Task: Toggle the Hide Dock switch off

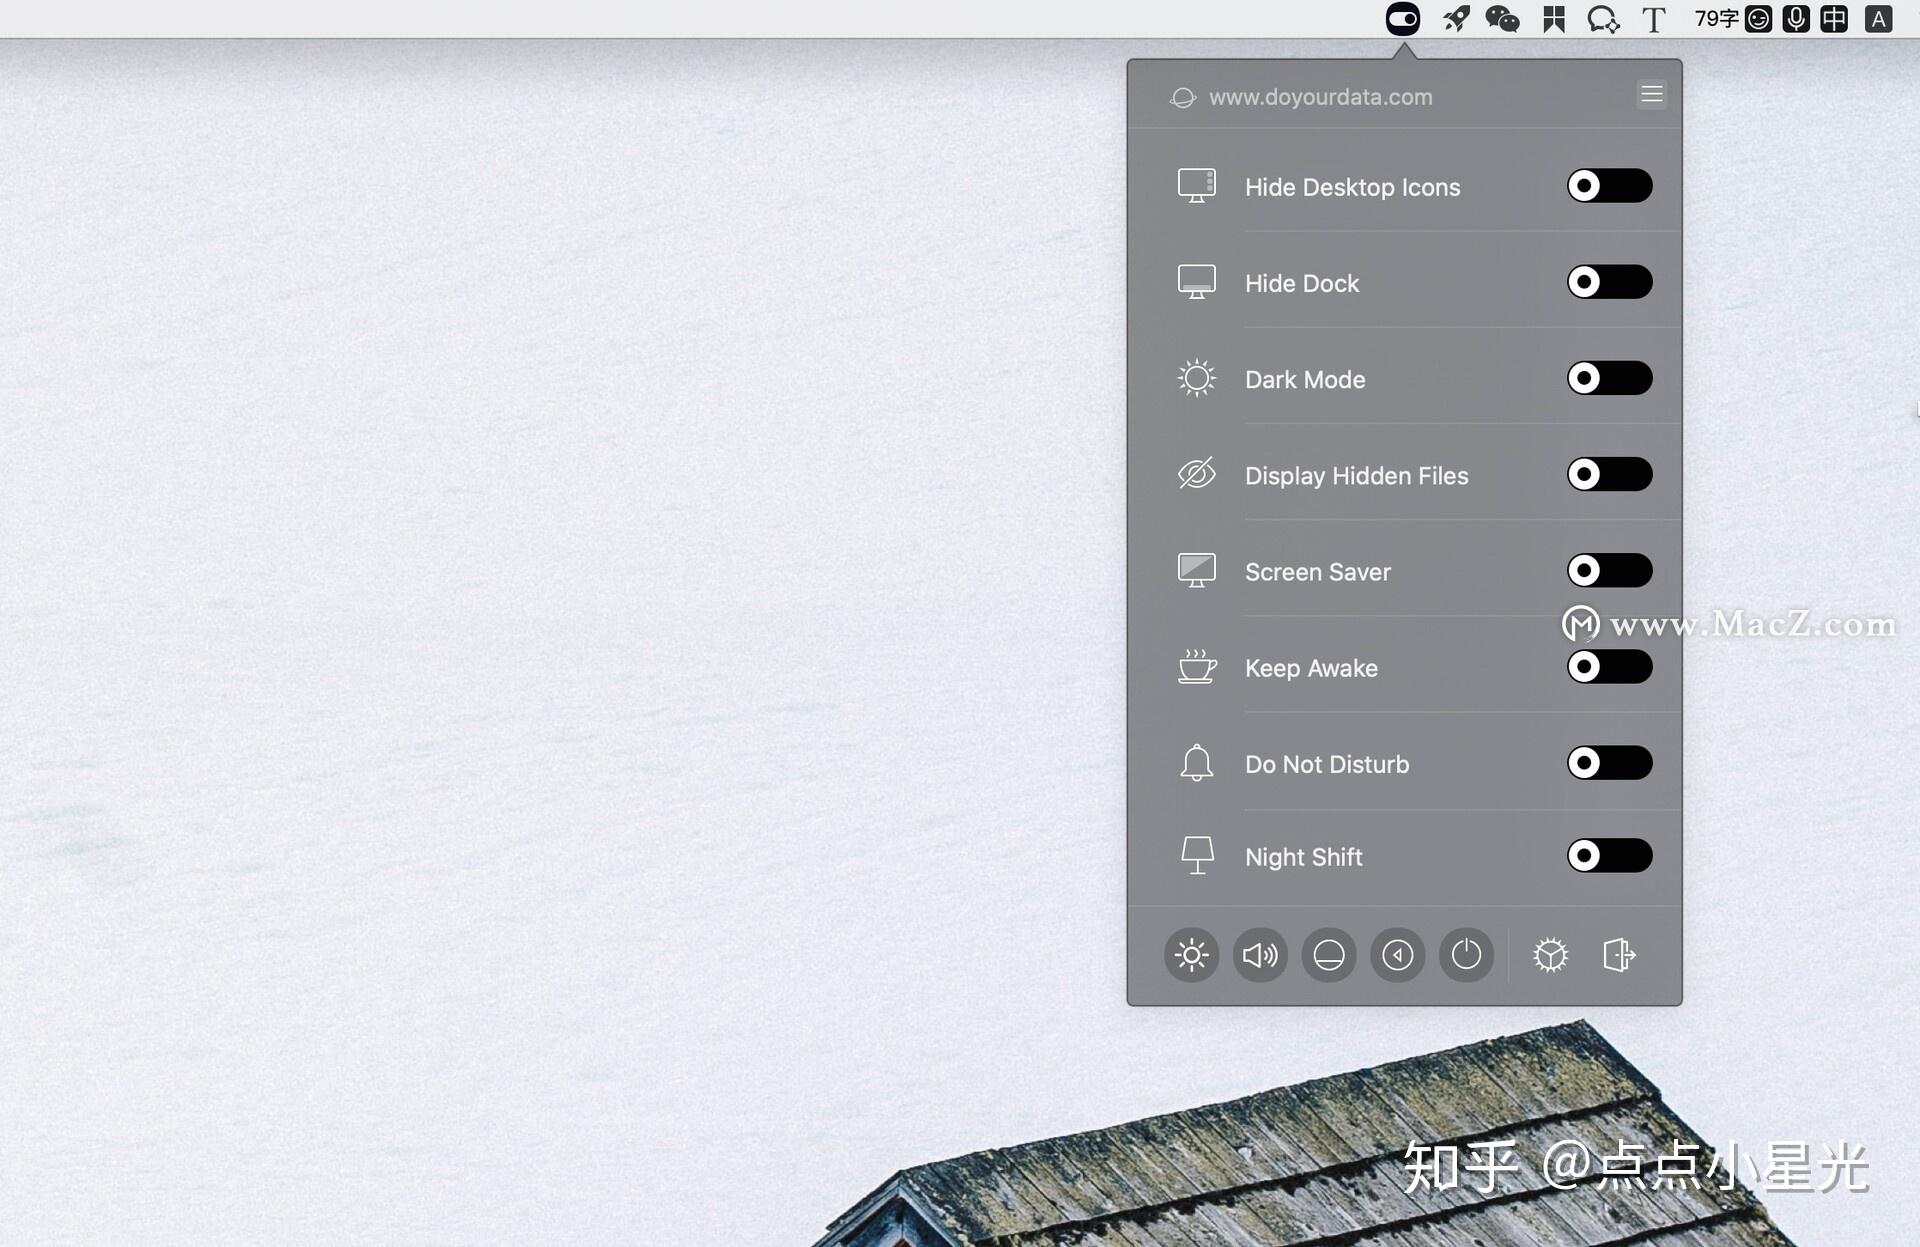Action: coord(1608,282)
